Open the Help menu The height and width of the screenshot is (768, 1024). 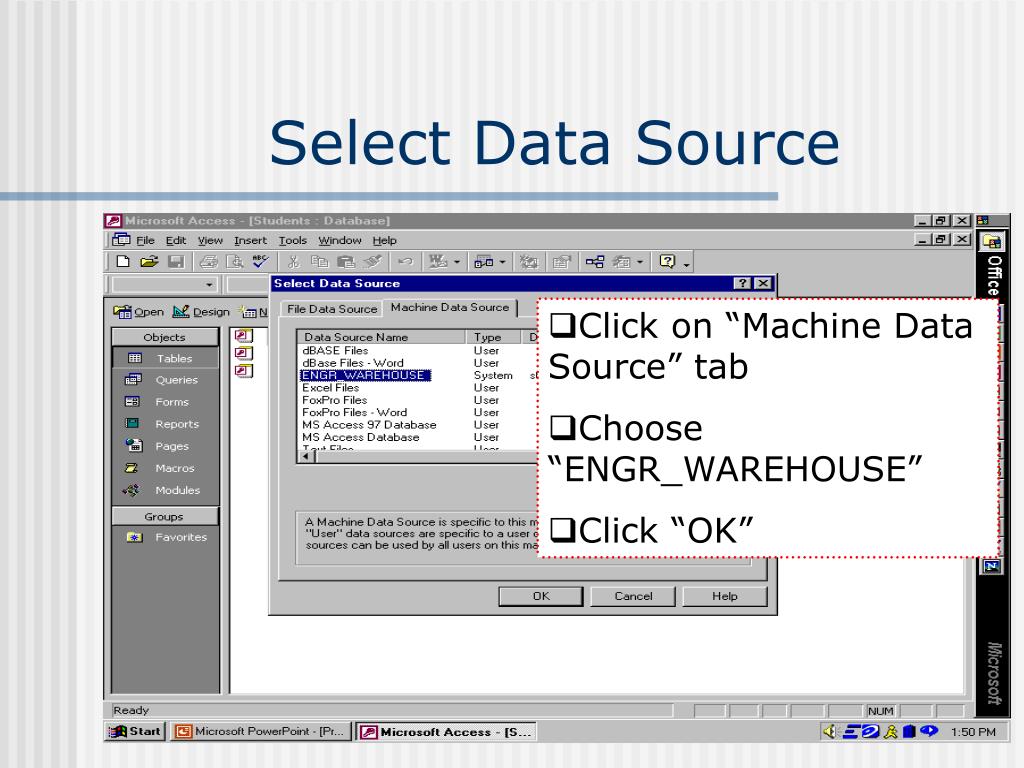pos(385,240)
